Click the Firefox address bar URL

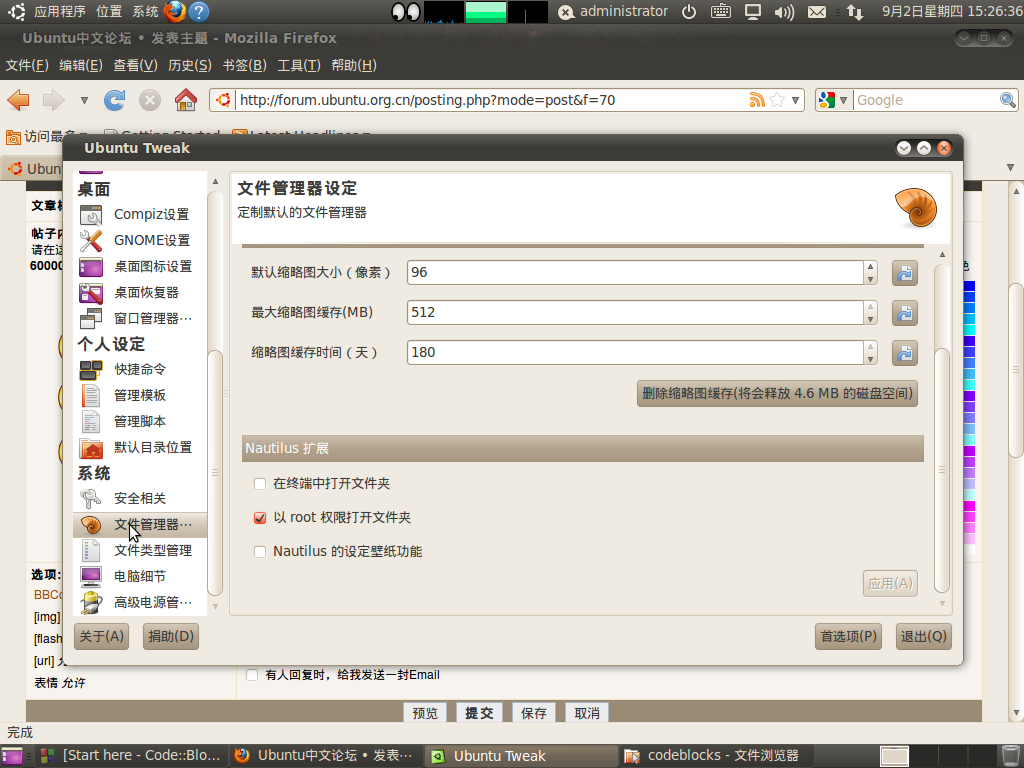(427, 100)
